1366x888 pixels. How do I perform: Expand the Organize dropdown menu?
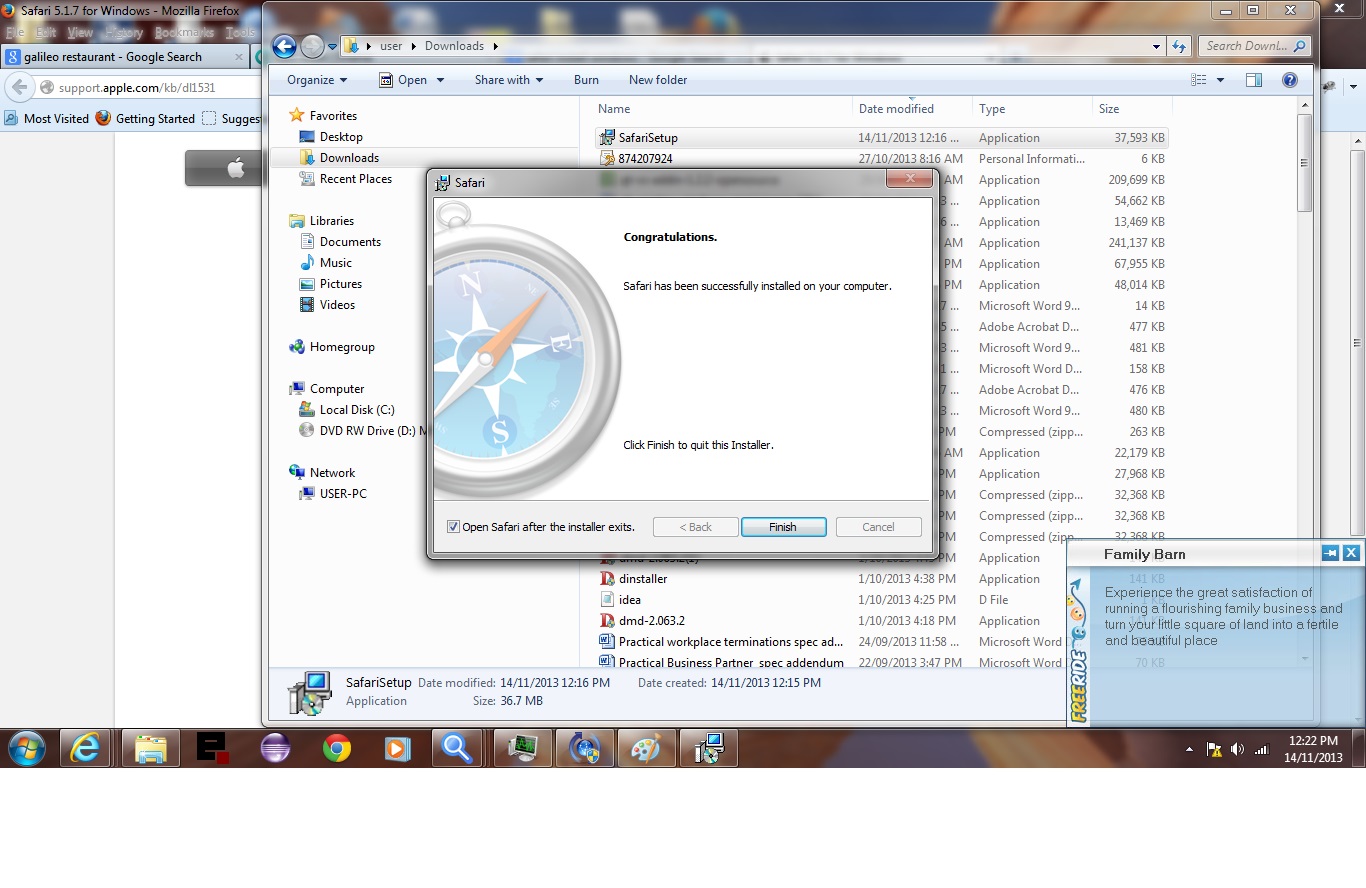pos(317,80)
